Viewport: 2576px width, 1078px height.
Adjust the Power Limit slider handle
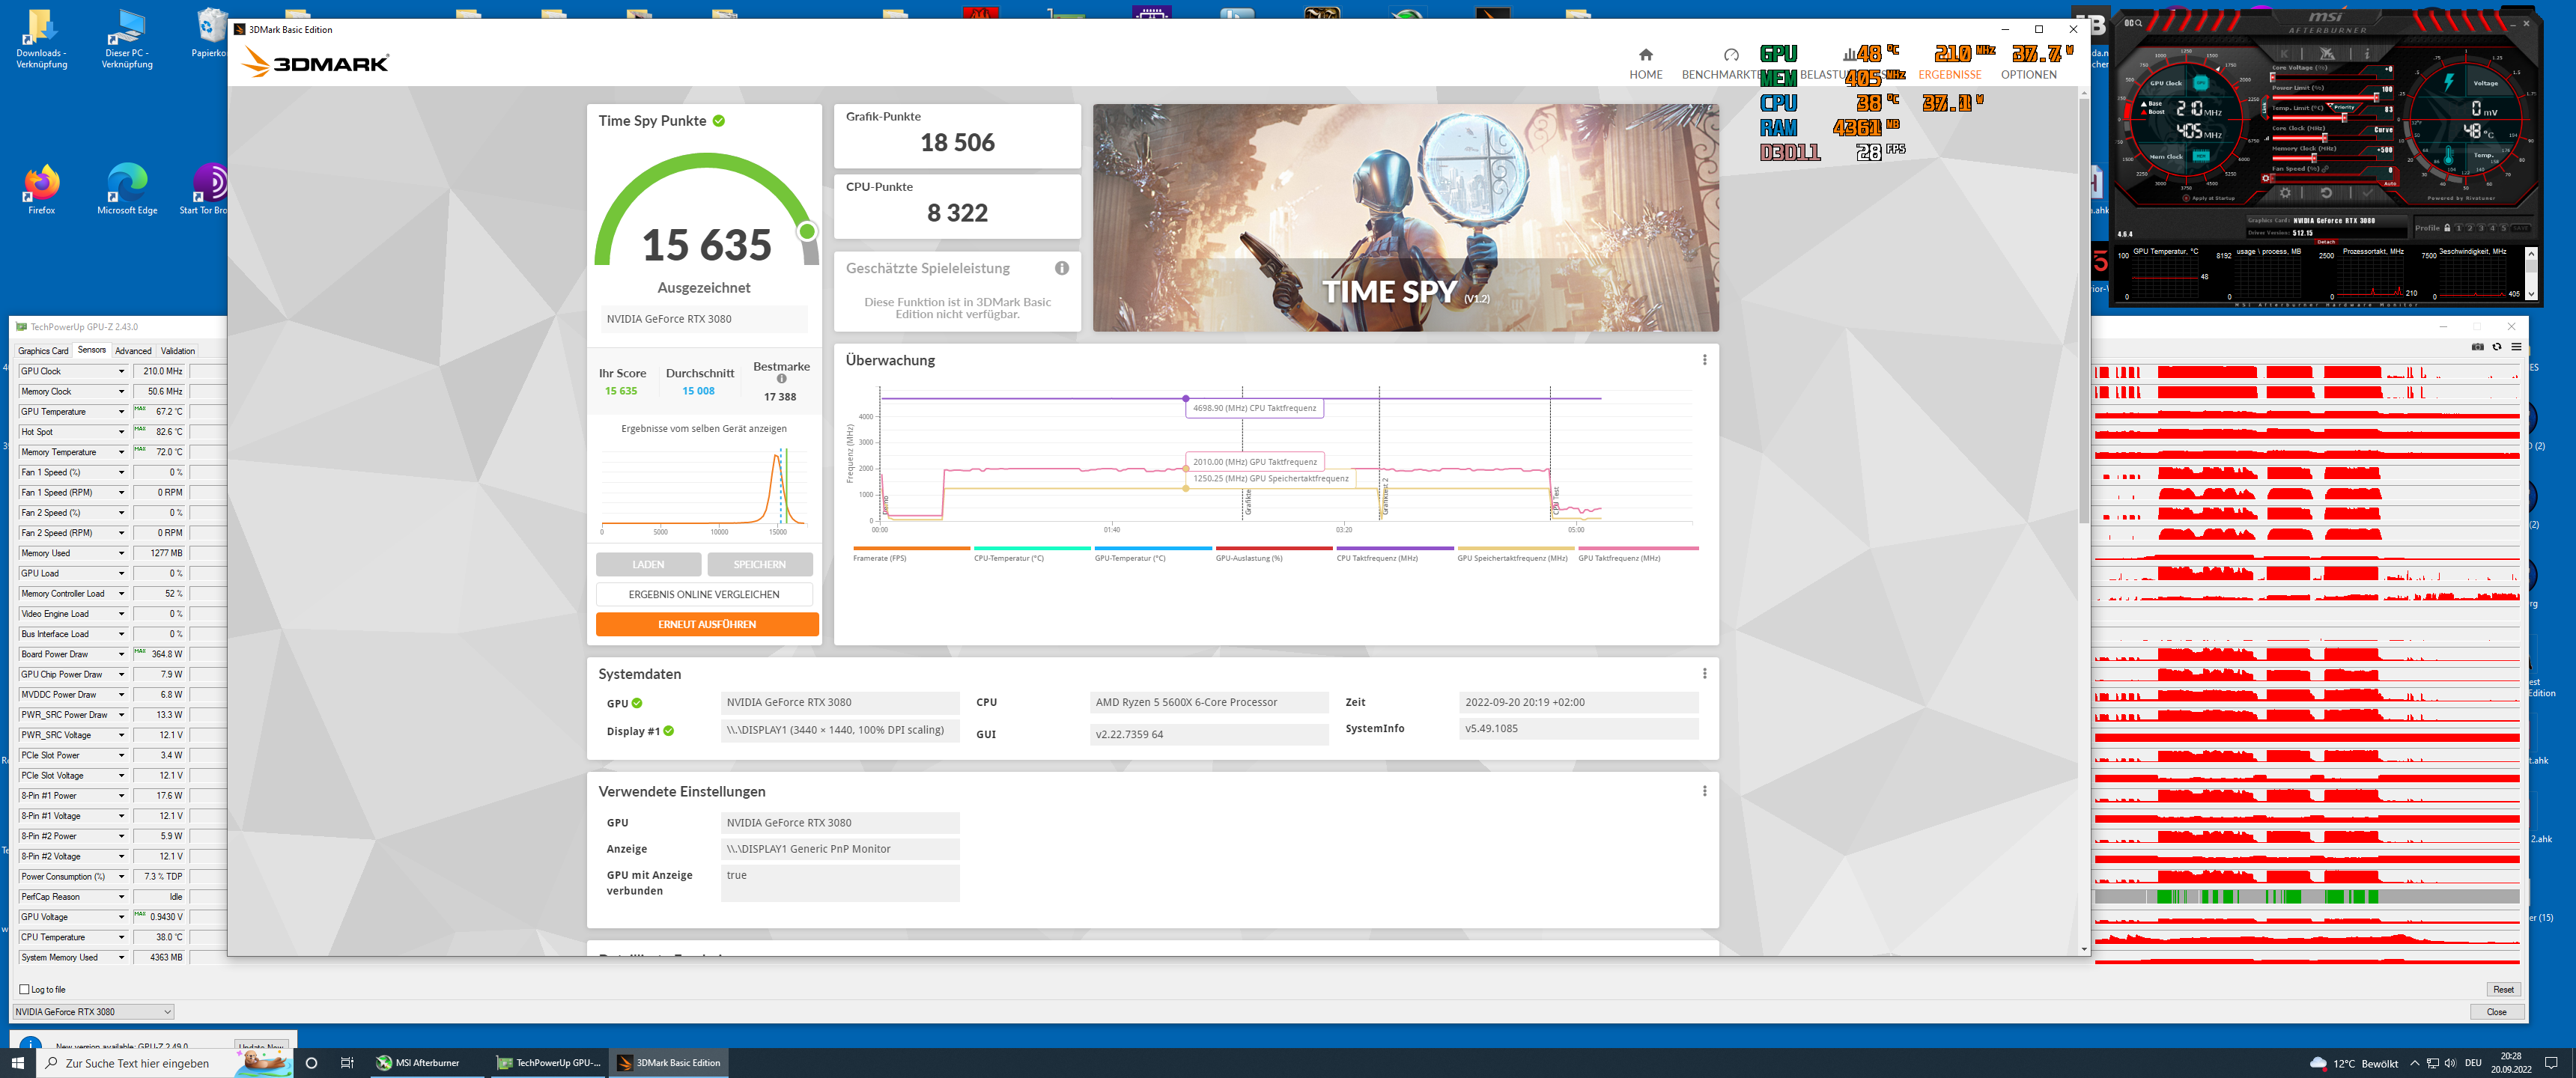click(x=2377, y=98)
